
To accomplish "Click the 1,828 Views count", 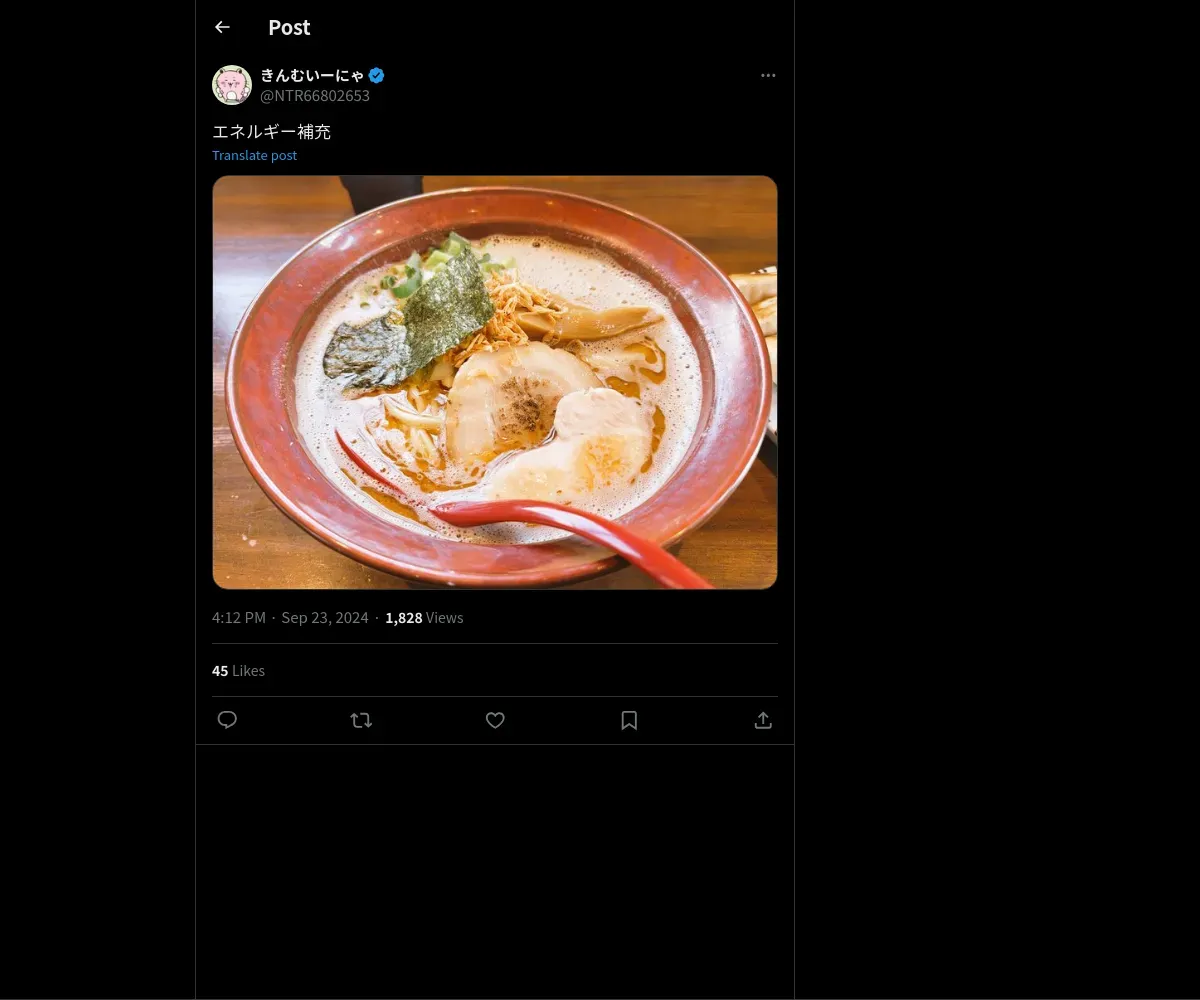I will (x=424, y=618).
